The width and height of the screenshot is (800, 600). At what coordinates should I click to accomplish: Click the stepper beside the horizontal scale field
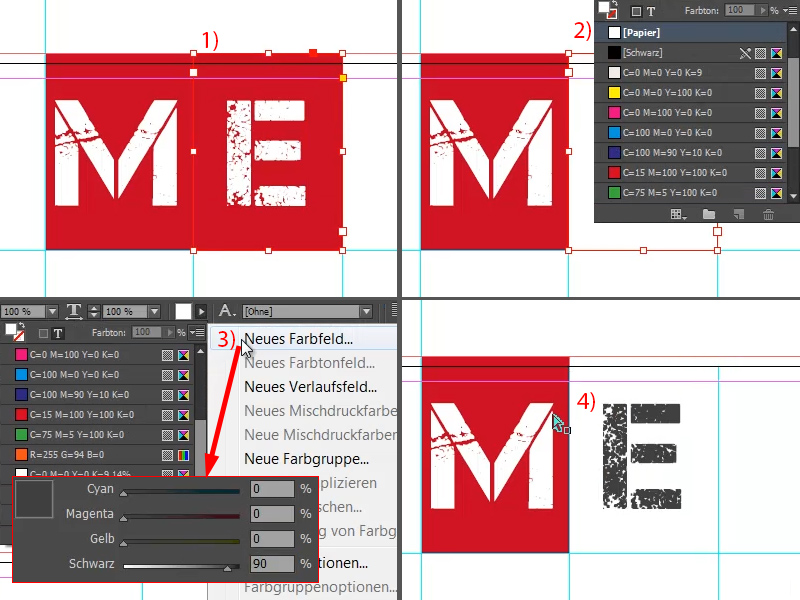93,311
